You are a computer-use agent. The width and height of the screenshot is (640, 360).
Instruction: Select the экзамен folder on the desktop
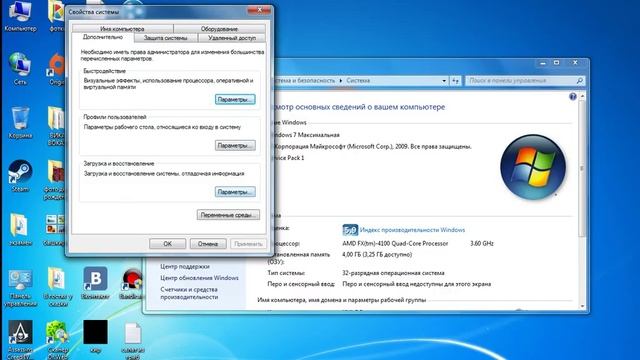(20, 229)
